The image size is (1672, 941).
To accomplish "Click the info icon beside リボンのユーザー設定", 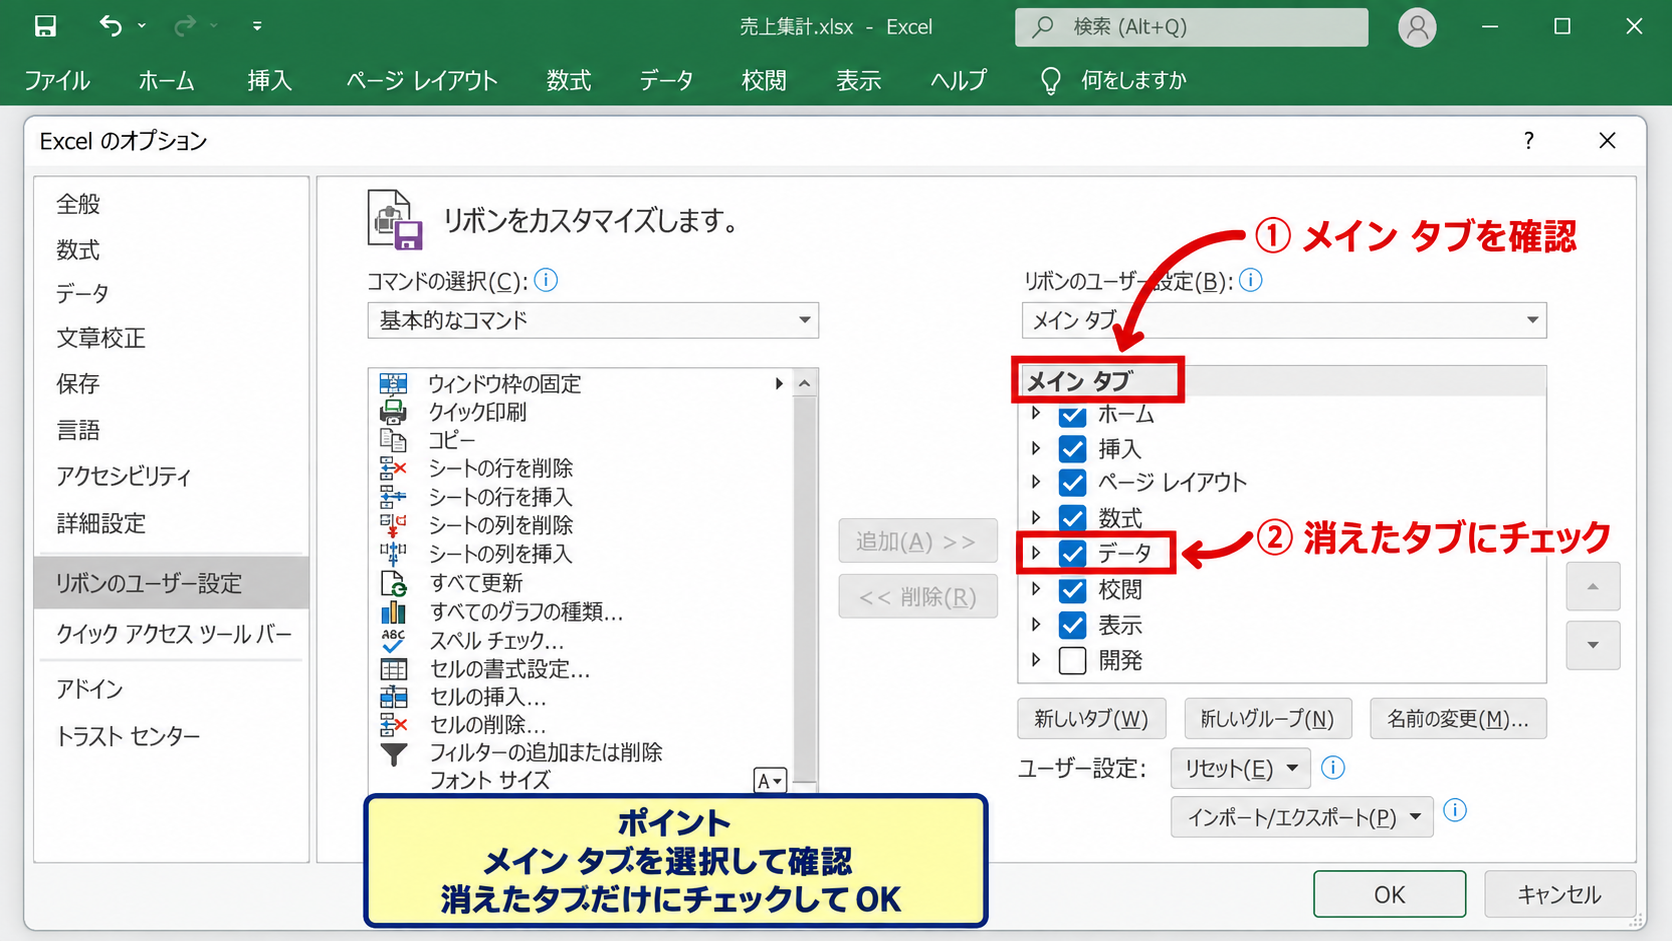I will [1251, 280].
